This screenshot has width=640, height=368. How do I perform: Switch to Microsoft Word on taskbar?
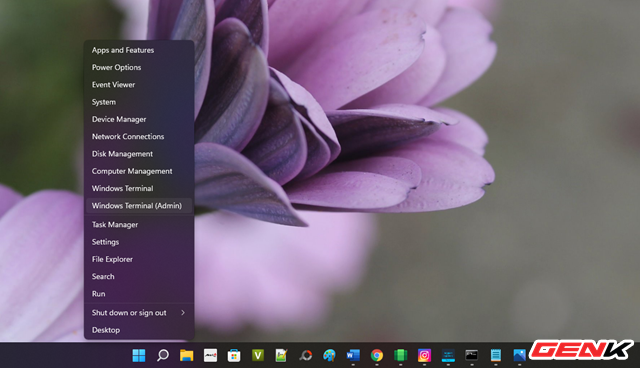[x=353, y=355]
